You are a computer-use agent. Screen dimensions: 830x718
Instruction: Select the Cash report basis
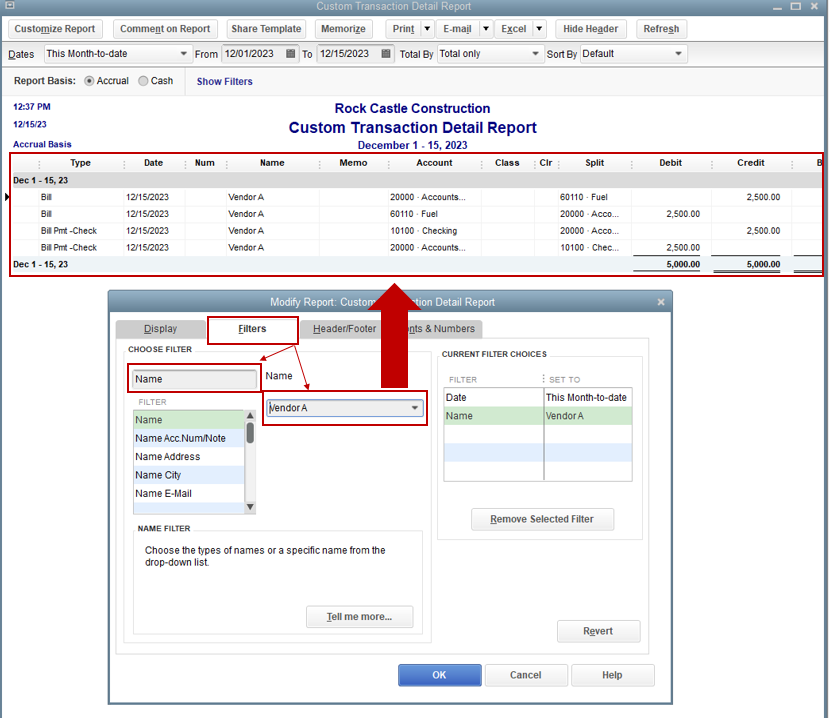[x=143, y=81]
